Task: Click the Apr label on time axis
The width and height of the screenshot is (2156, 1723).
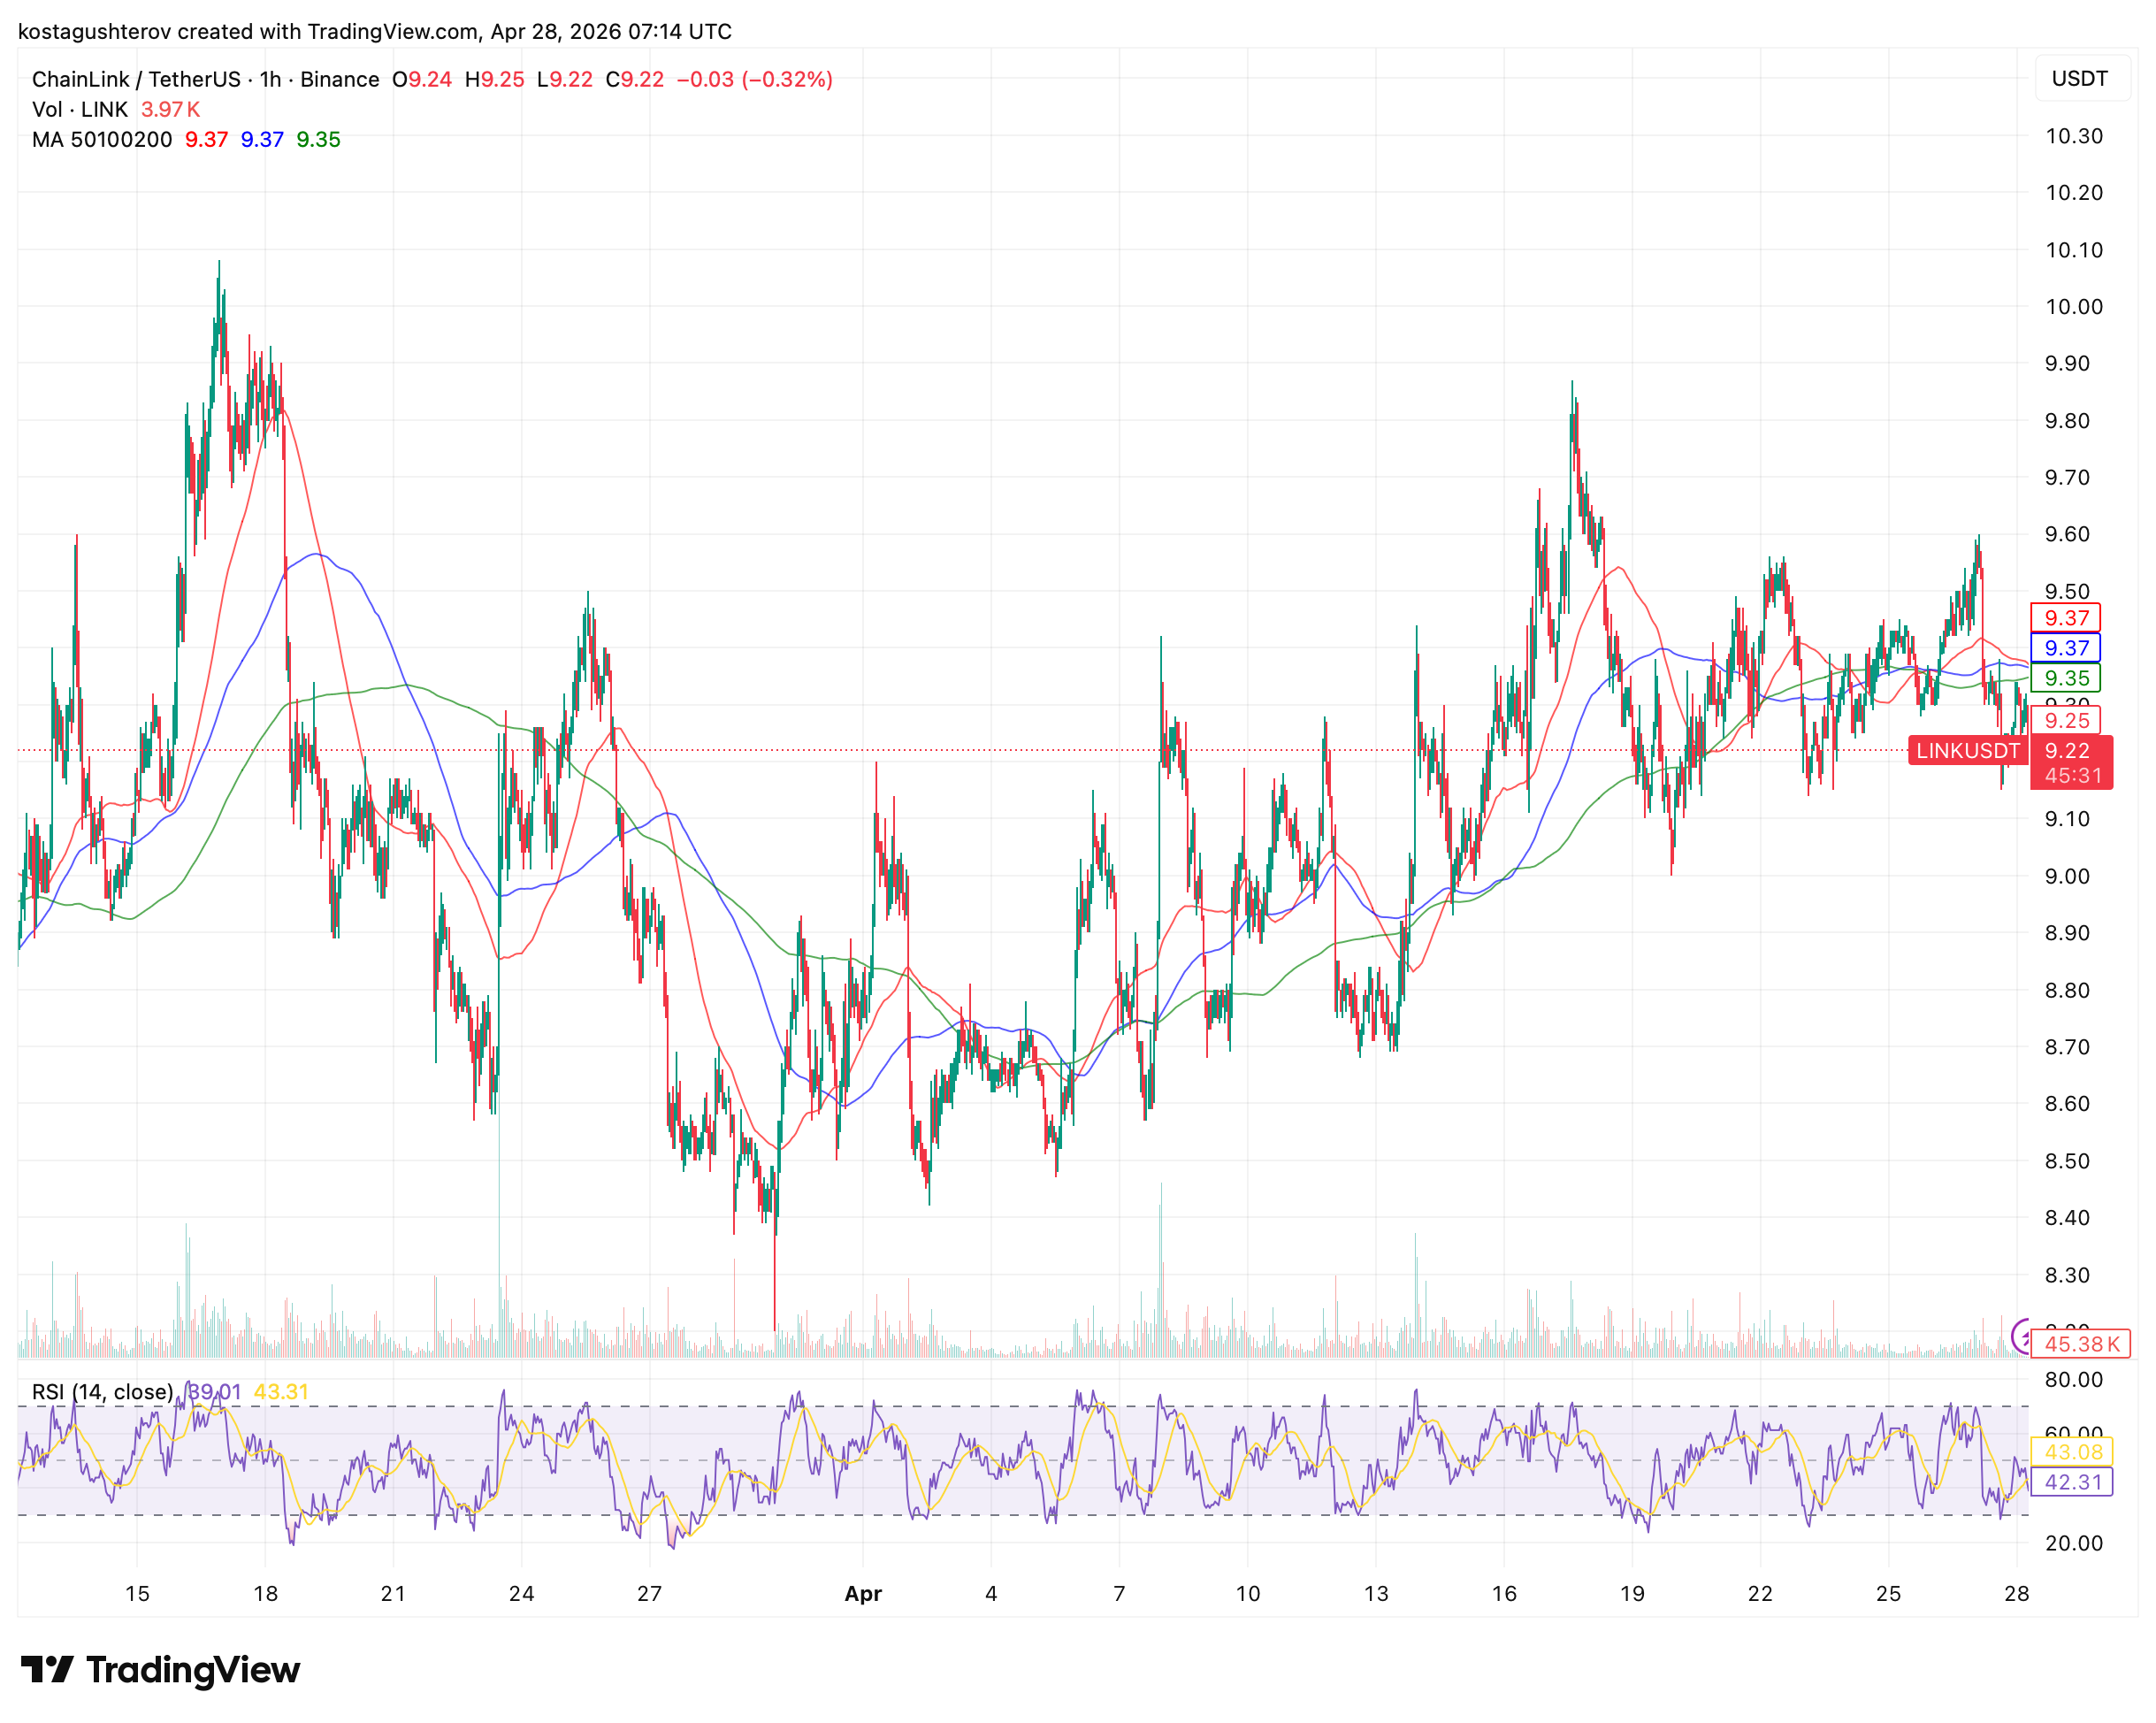Action: click(863, 1594)
